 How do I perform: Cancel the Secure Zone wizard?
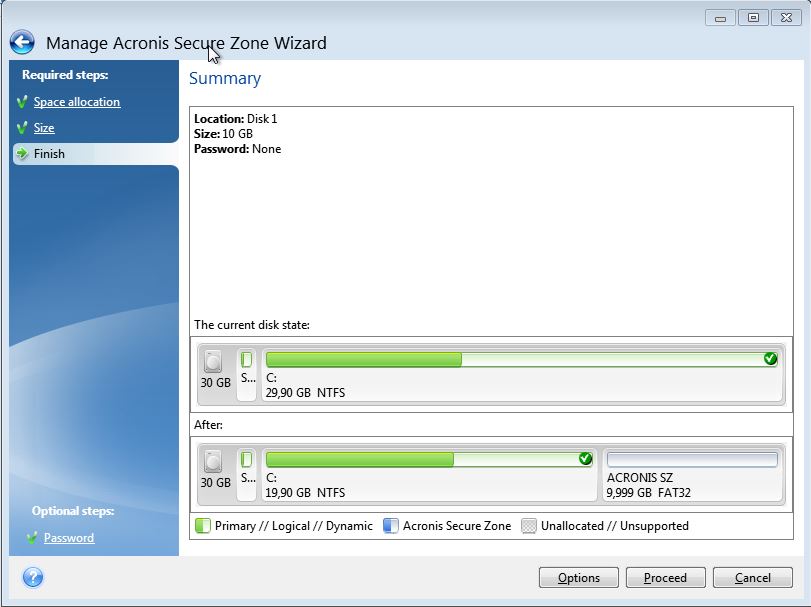753,578
